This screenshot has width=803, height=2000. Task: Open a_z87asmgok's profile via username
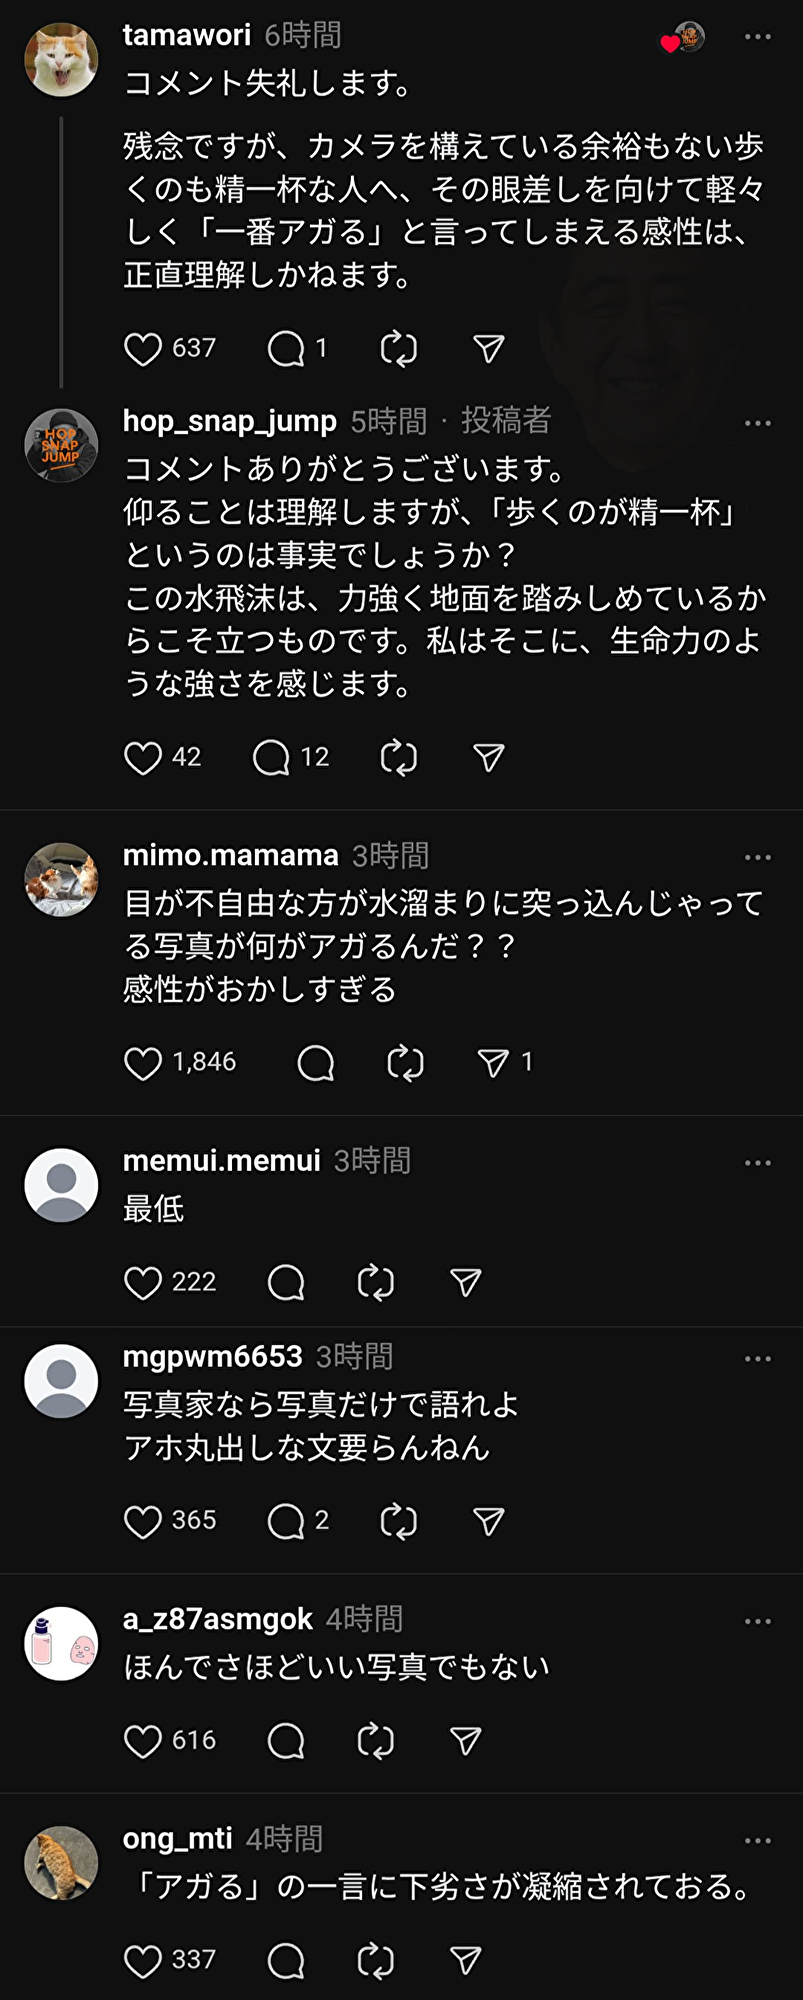[217, 1619]
